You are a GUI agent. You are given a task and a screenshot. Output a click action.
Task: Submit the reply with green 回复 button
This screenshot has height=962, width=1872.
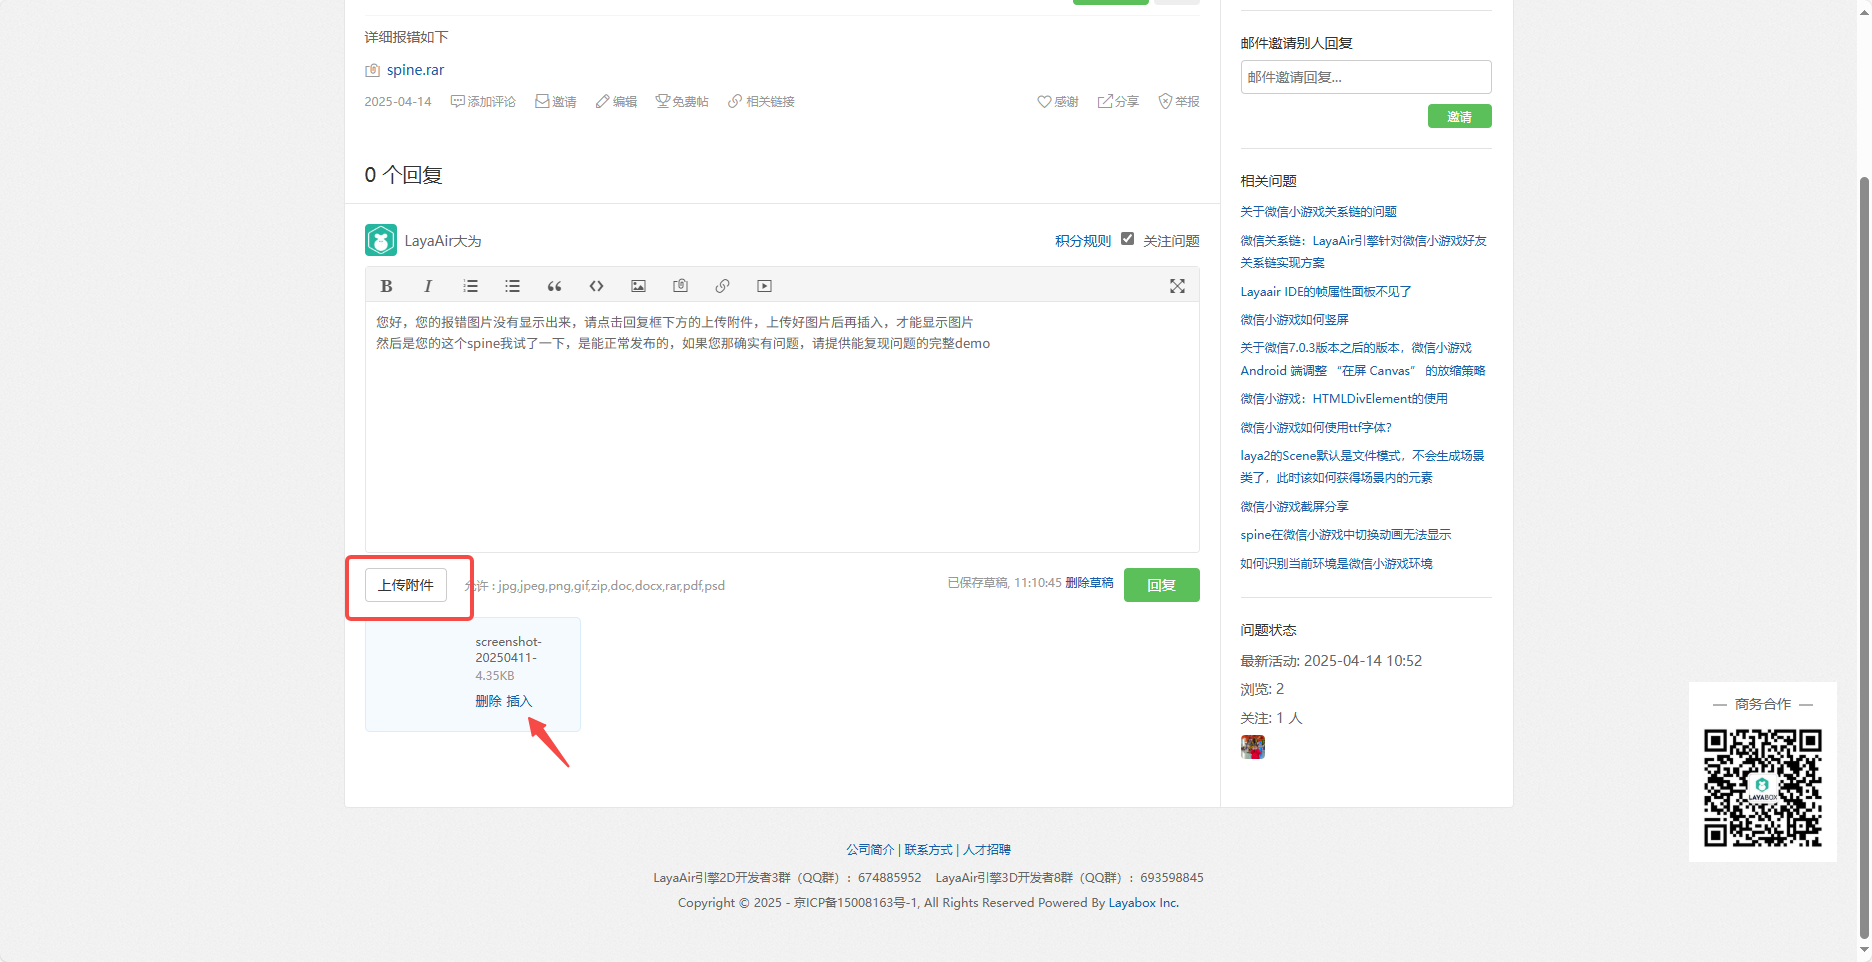[1161, 585]
